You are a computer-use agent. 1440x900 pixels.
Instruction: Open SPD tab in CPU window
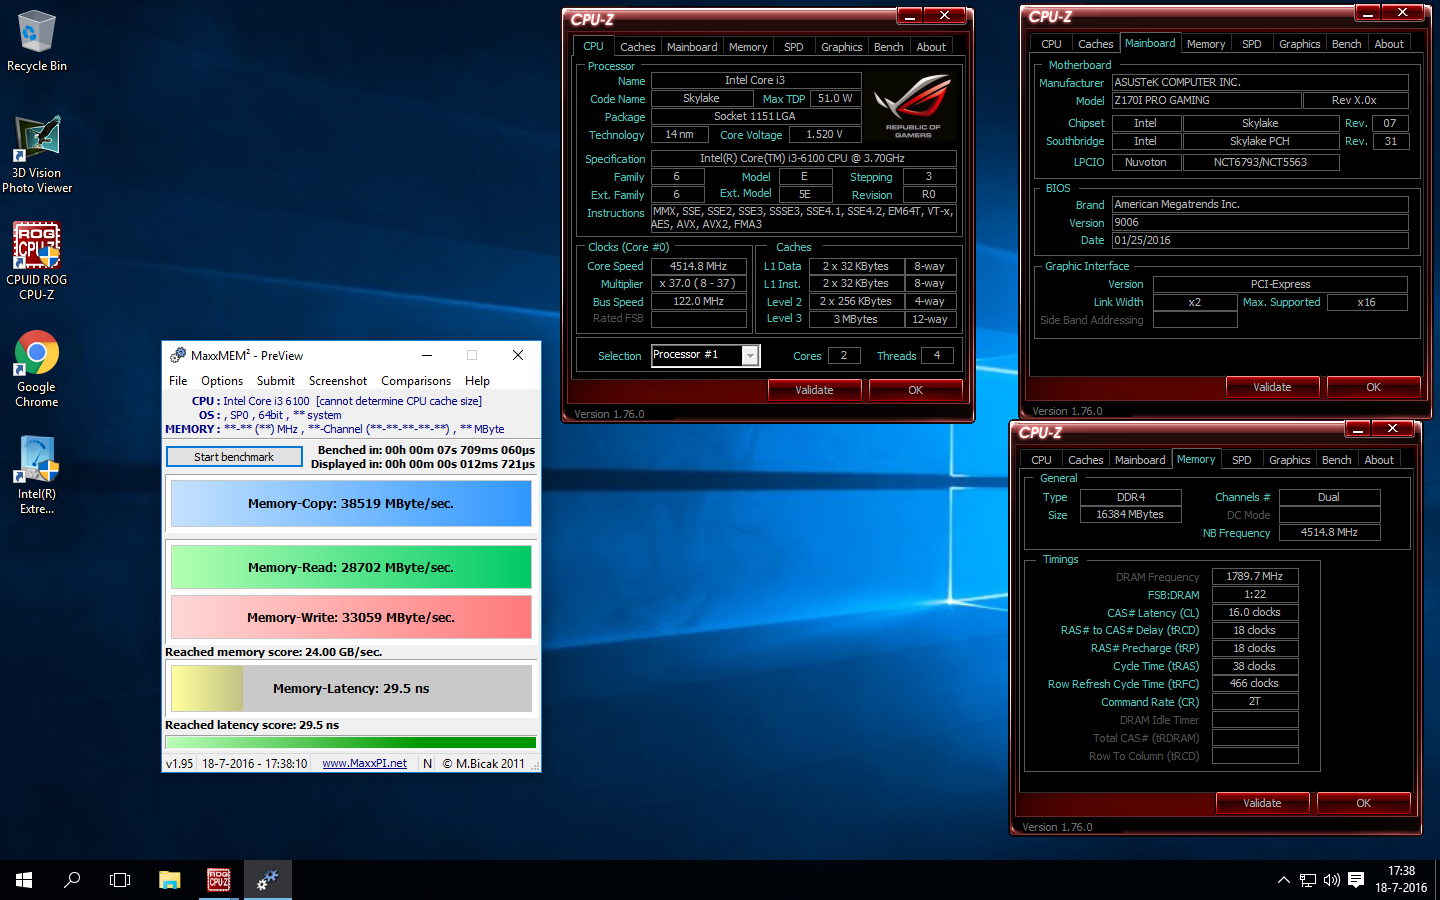794,47
